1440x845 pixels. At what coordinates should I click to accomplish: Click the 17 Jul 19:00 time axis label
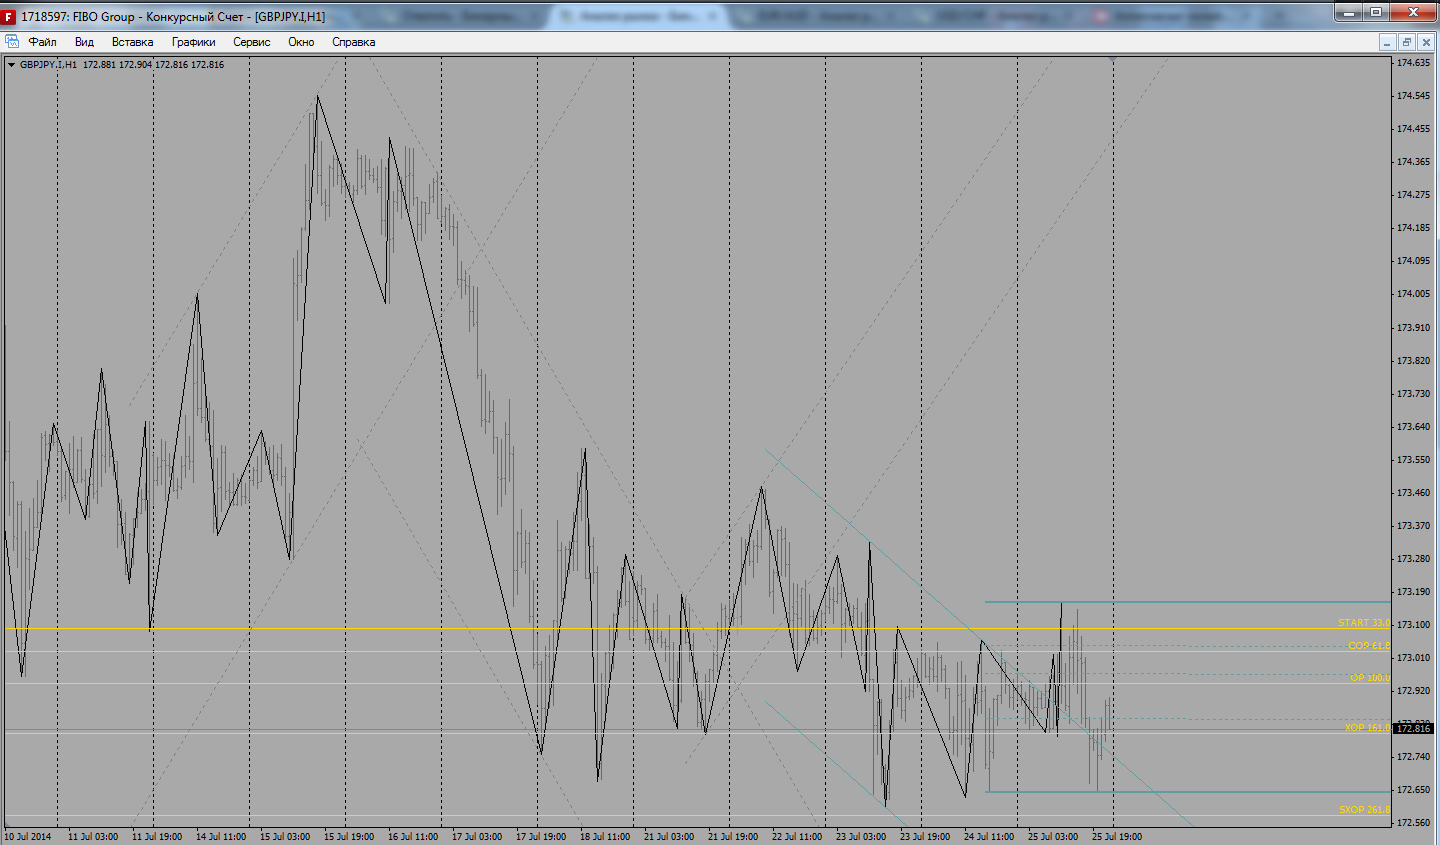click(540, 837)
